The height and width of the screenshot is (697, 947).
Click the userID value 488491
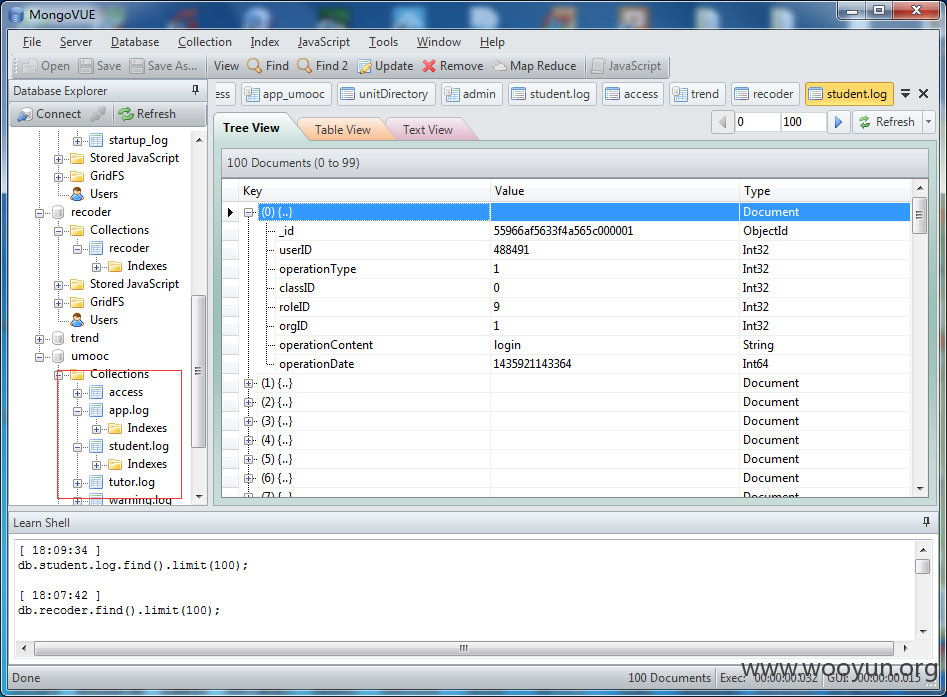[511, 249]
